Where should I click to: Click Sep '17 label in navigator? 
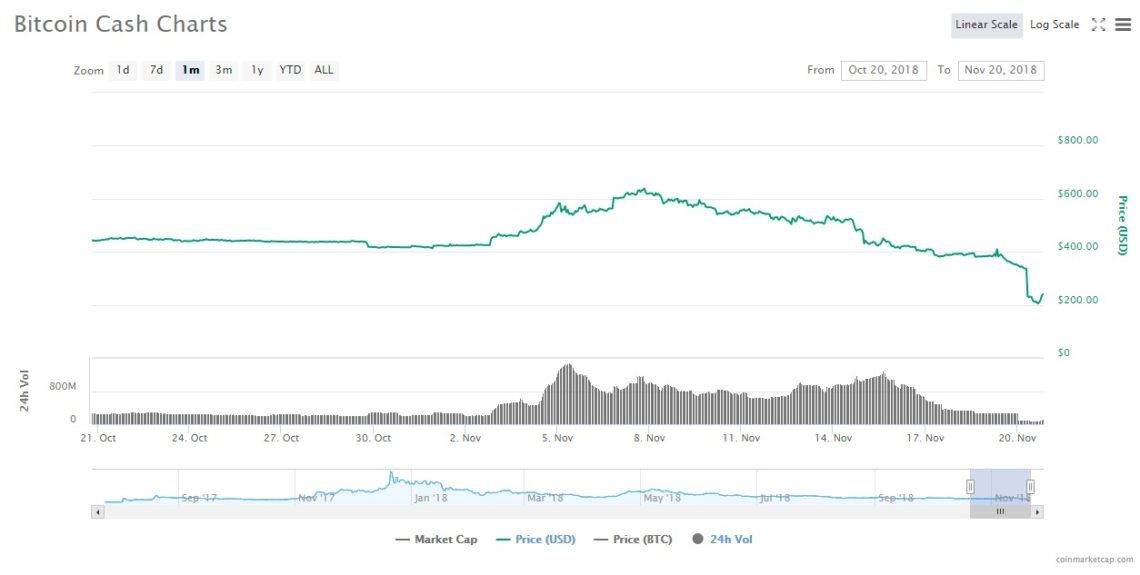point(199,498)
